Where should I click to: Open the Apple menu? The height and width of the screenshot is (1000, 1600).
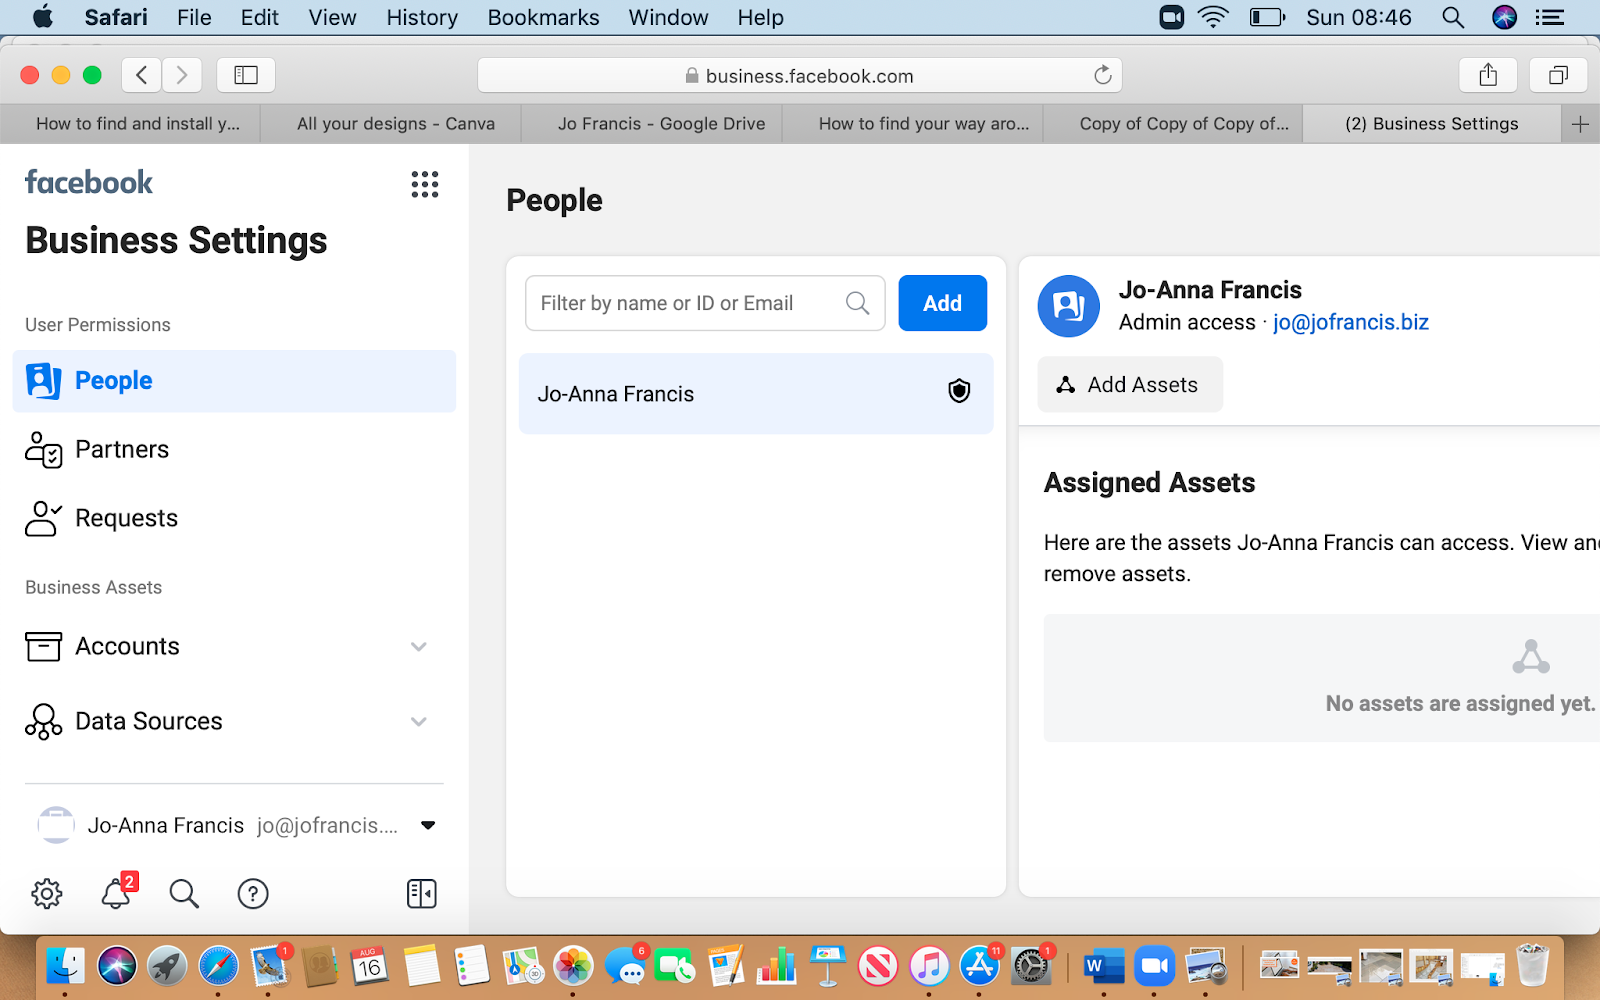tap(43, 17)
